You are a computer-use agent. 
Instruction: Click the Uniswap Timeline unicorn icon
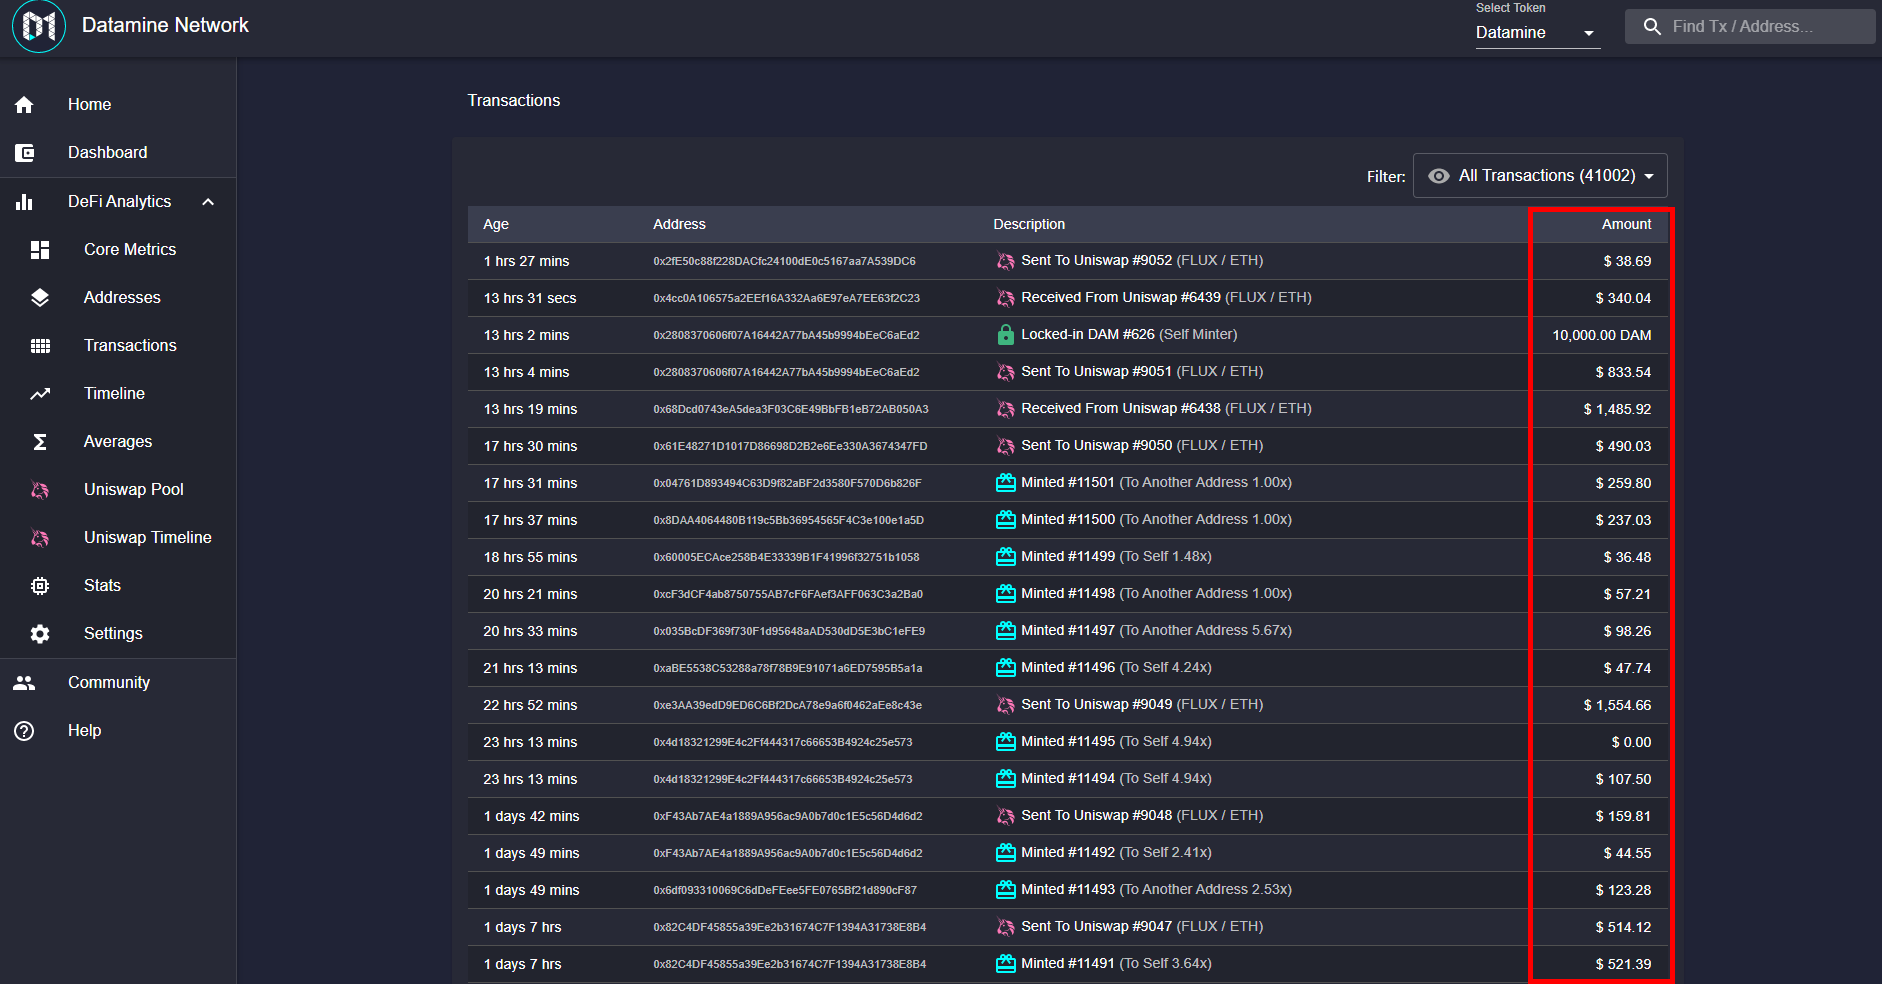click(x=40, y=538)
